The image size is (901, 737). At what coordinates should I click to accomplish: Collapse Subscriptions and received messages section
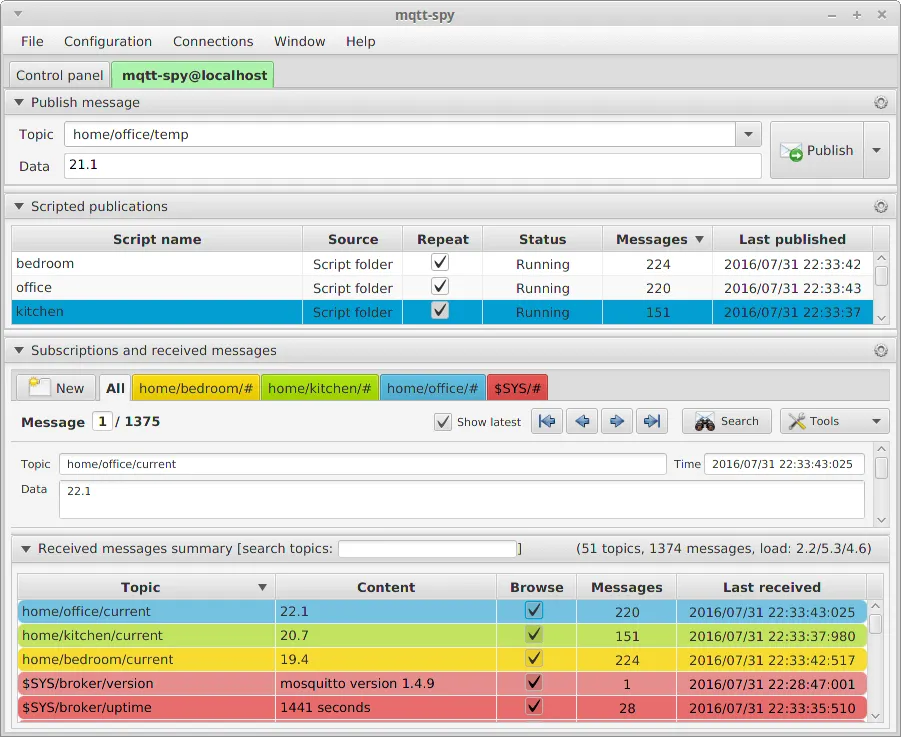(19, 350)
